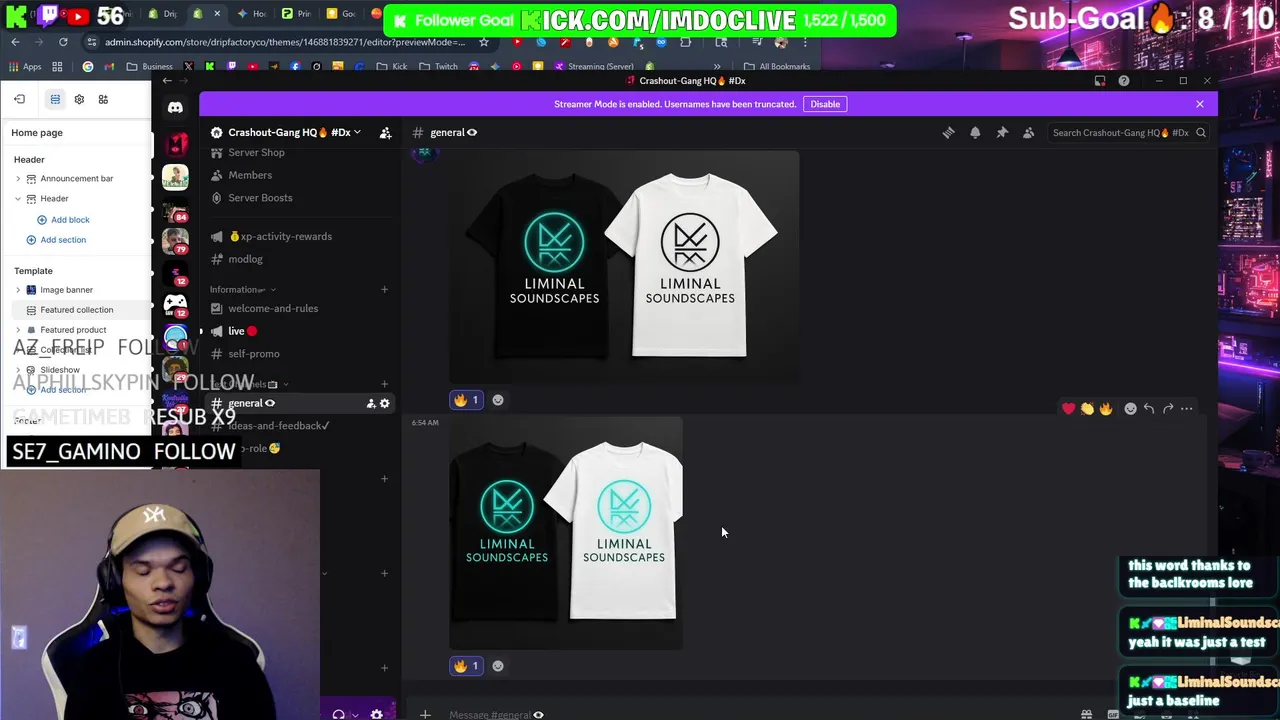1280x720 pixels.
Task: Collapse Header group in Shopify editor
Action: click(x=18, y=199)
